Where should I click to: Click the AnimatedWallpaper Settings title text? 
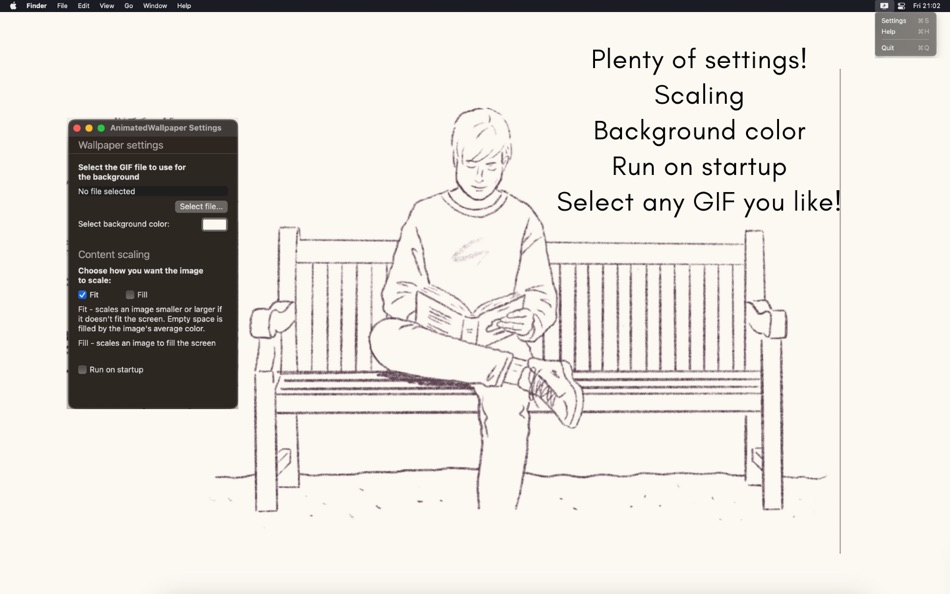pyautogui.click(x=165, y=128)
